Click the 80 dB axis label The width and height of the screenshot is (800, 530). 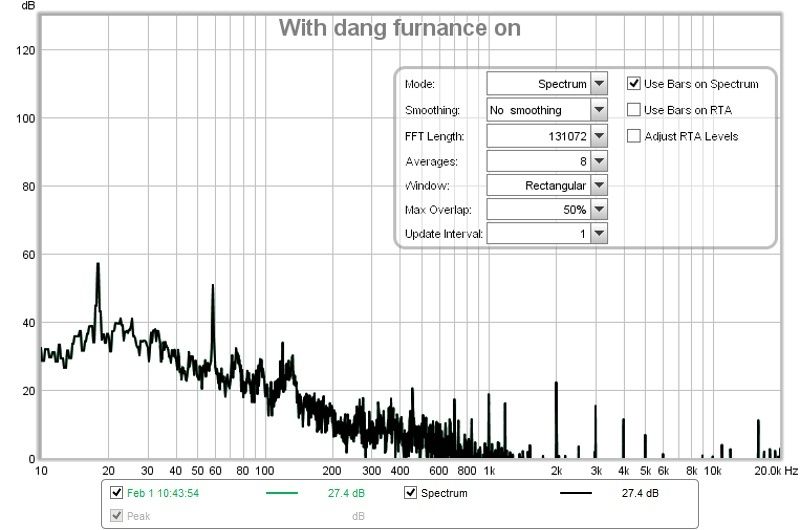(29, 187)
